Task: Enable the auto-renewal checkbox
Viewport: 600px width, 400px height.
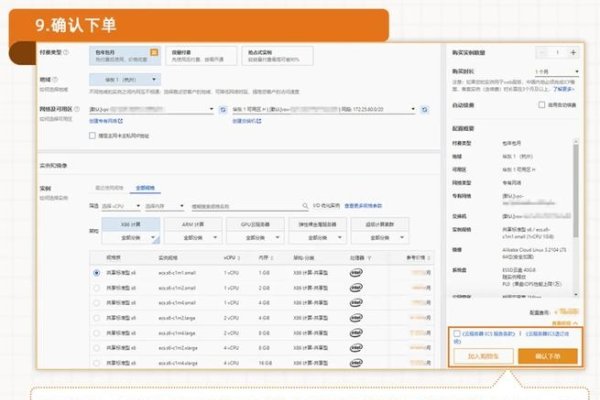Action: (x=541, y=104)
